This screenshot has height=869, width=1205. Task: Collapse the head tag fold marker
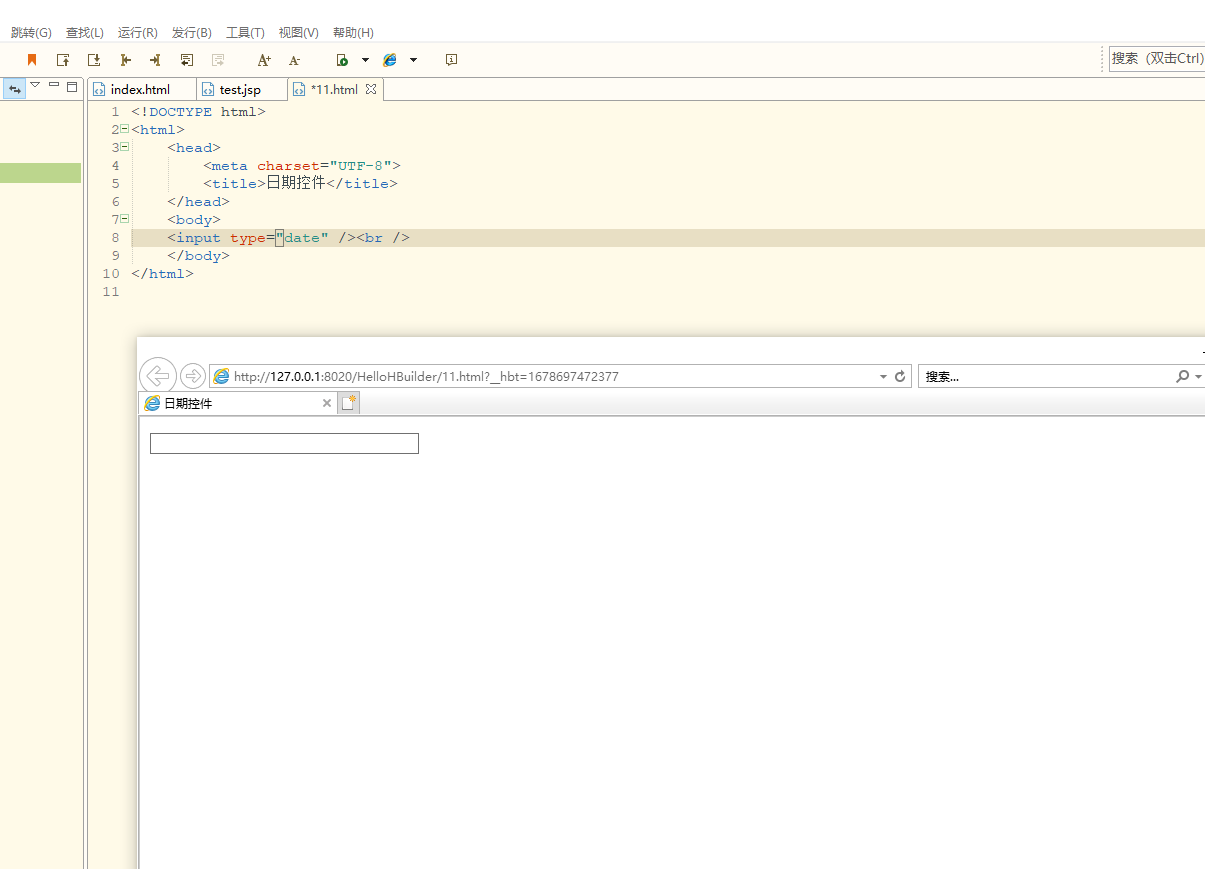[124, 147]
